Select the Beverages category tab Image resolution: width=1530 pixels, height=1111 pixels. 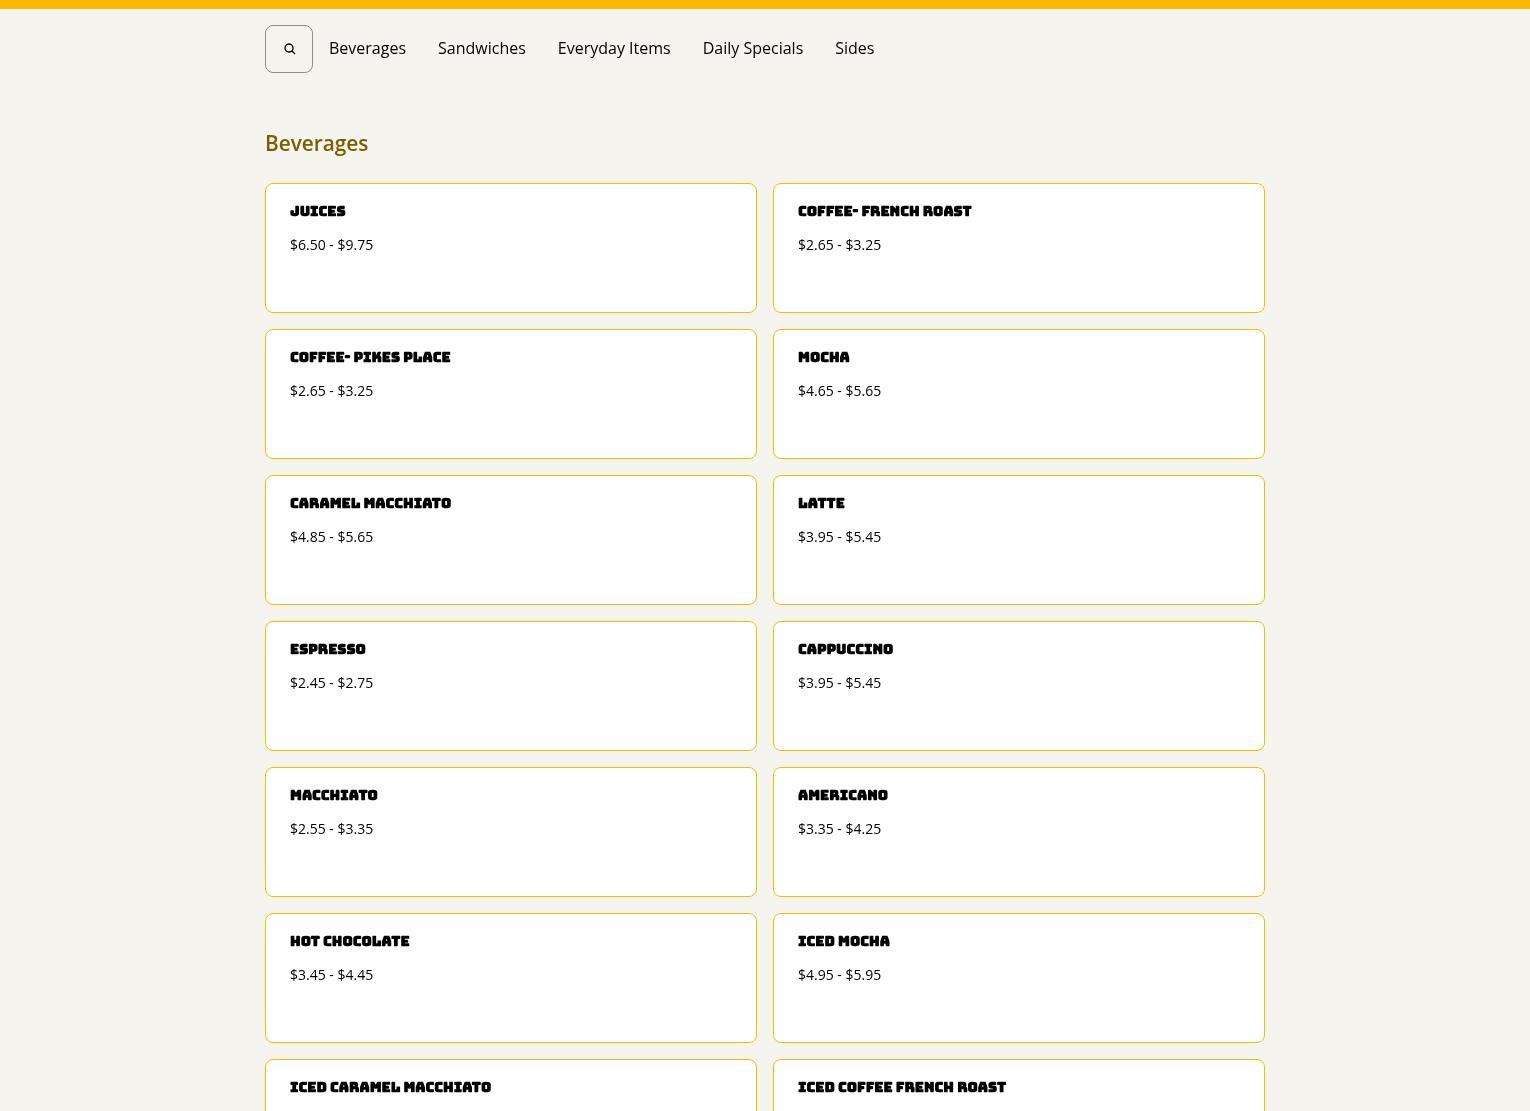[367, 49]
